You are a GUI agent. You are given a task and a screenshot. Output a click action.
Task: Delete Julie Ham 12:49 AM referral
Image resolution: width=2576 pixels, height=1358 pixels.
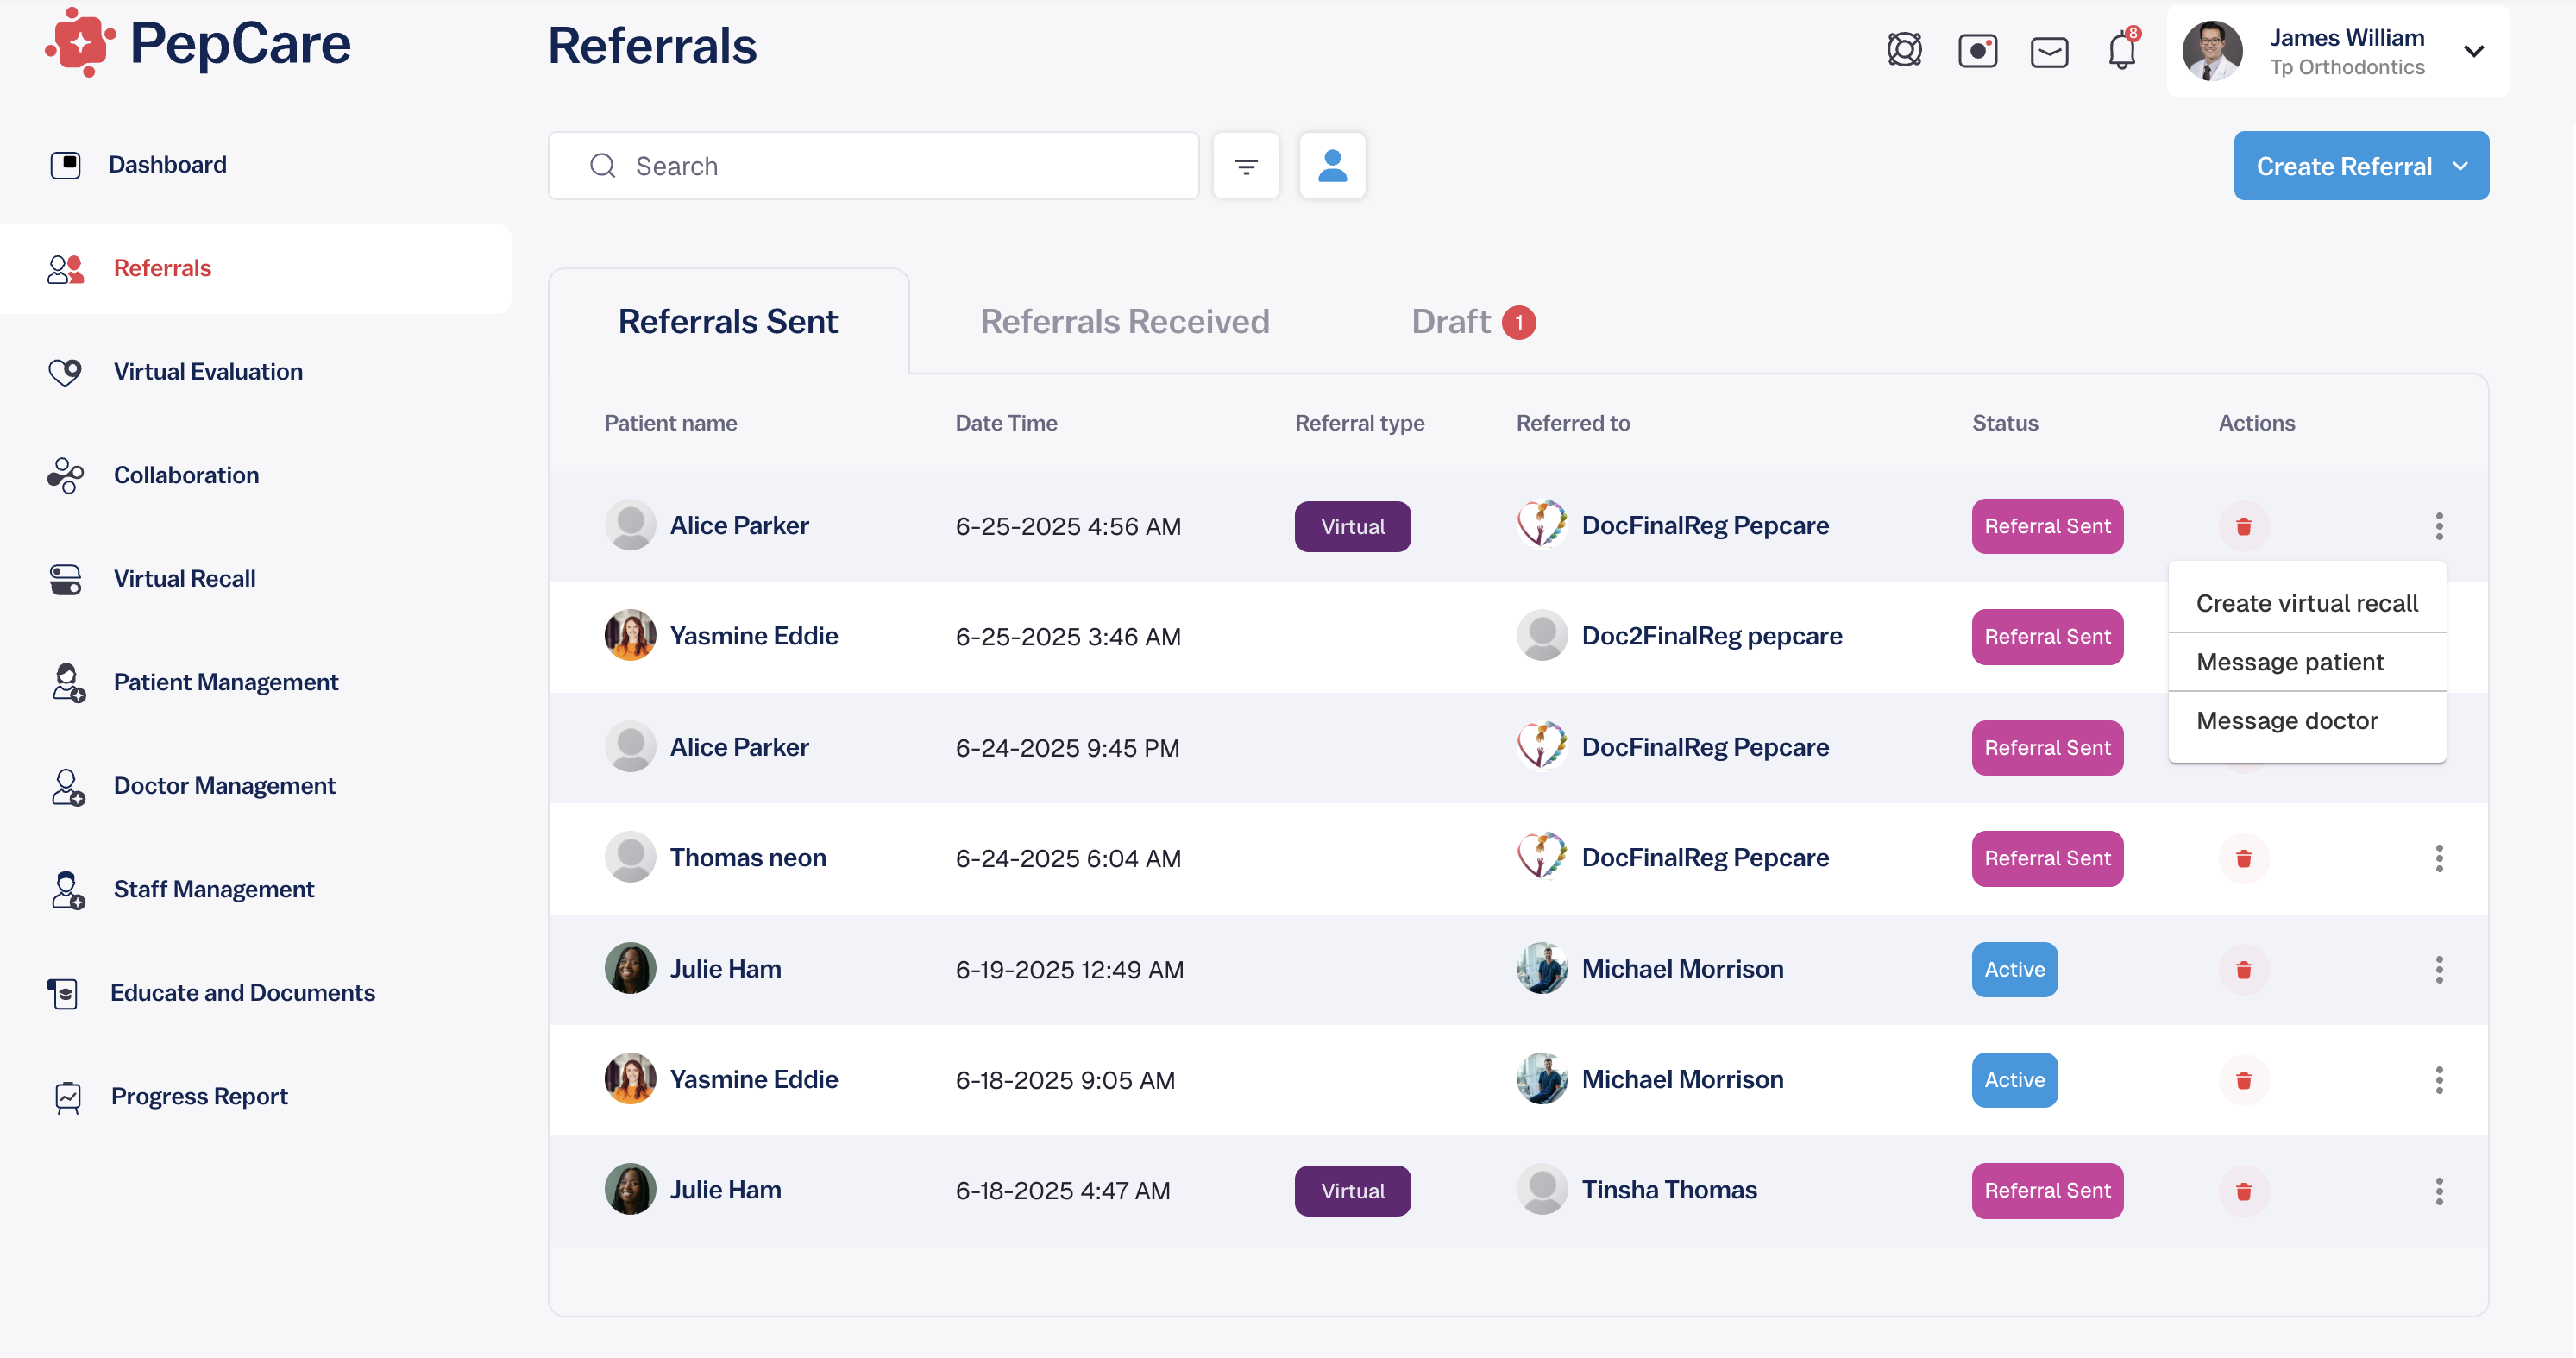[2243, 969]
